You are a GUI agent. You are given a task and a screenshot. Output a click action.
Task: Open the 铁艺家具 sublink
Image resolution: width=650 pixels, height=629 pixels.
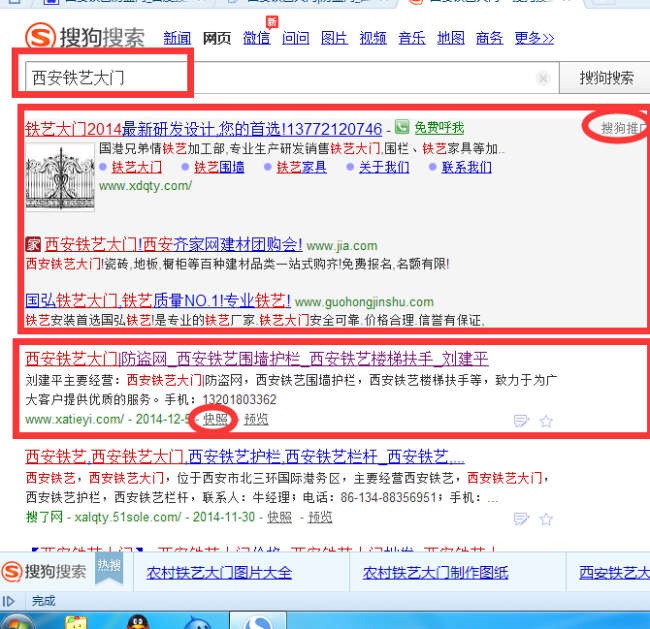point(301,167)
